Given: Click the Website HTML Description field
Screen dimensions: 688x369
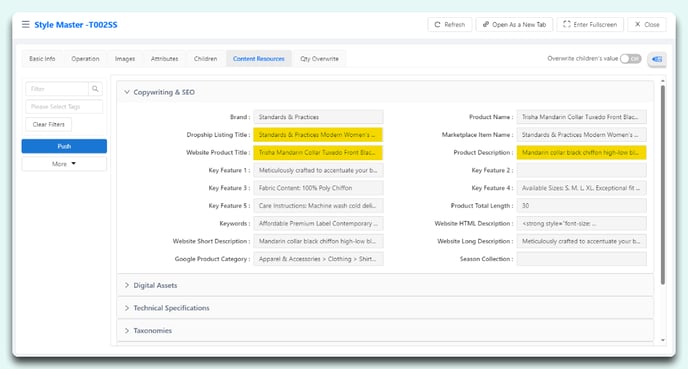Looking at the screenshot, I should coord(581,223).
